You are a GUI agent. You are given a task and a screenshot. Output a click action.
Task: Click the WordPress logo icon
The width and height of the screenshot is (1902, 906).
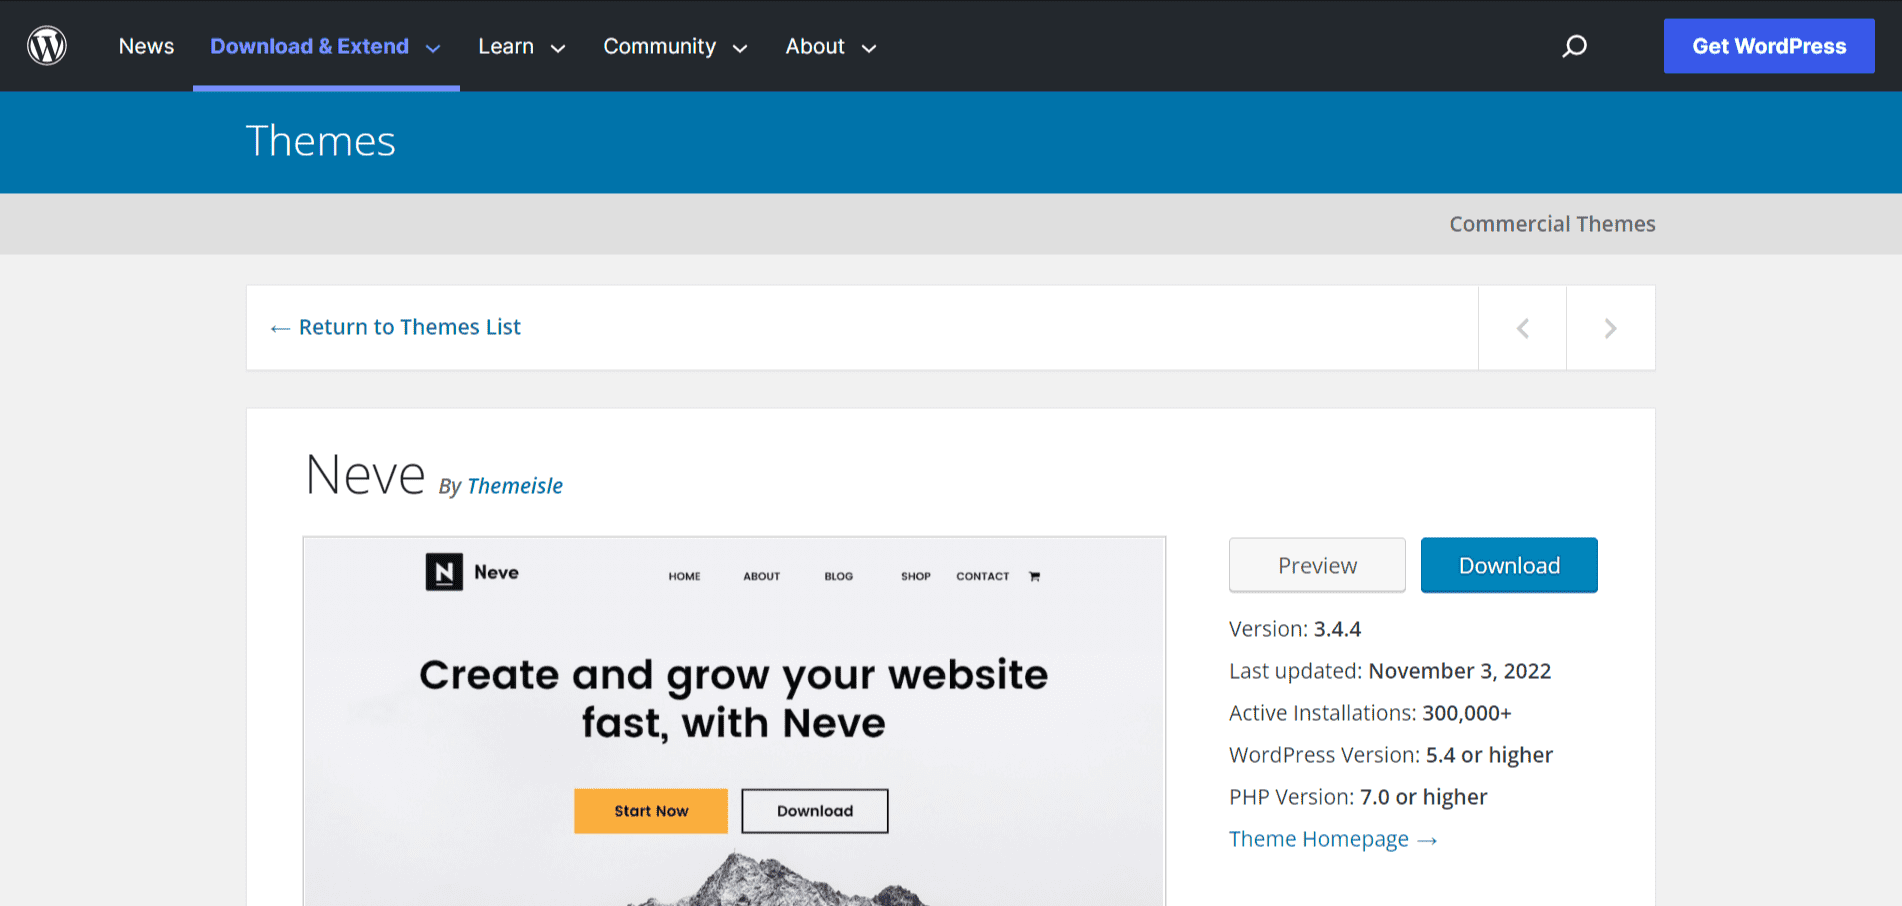tap(47, 45)
